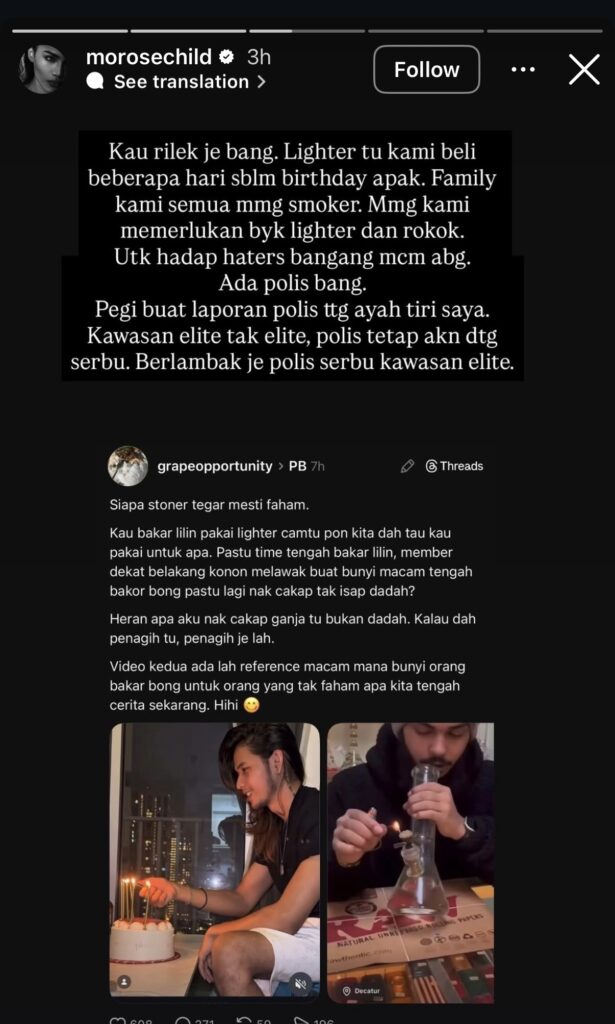Open morosechild's profile picture
The image size is (615, 1024).
pyautogui.click(x=42, y=69)
